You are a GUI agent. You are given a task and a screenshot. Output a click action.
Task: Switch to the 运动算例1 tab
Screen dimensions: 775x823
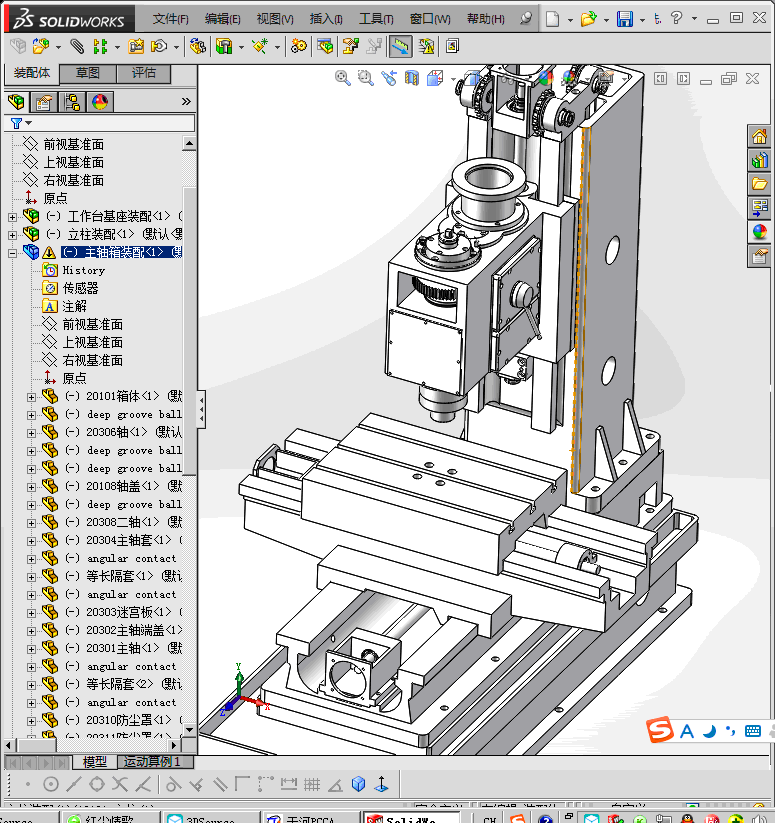[x=153, y=762]
